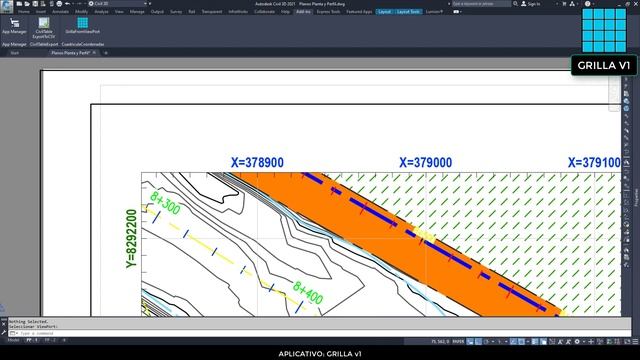640x360 pixels.
Task: Open the Civil 3D workspace dropdown
Action: click(x=118, y=4)
